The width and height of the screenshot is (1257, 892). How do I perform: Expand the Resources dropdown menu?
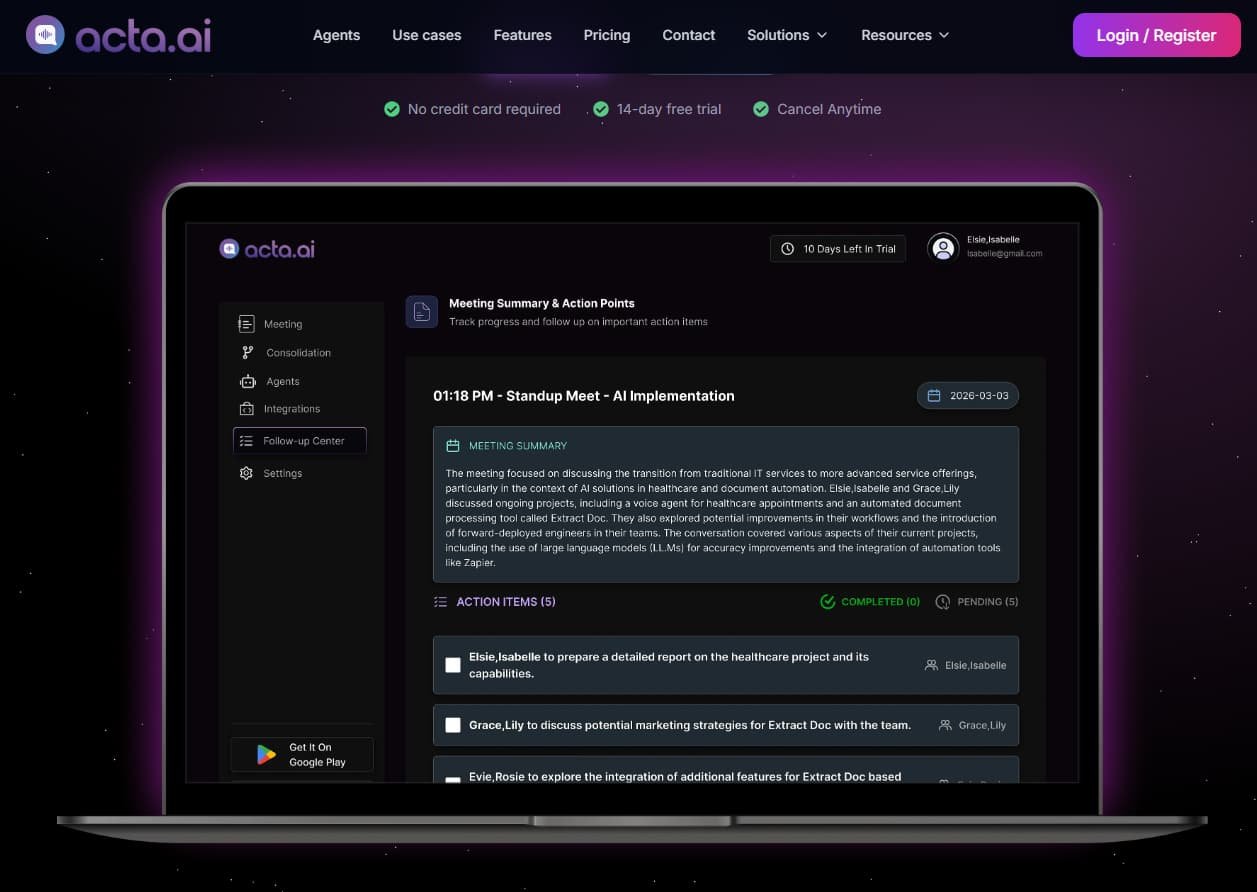point(905,35)
